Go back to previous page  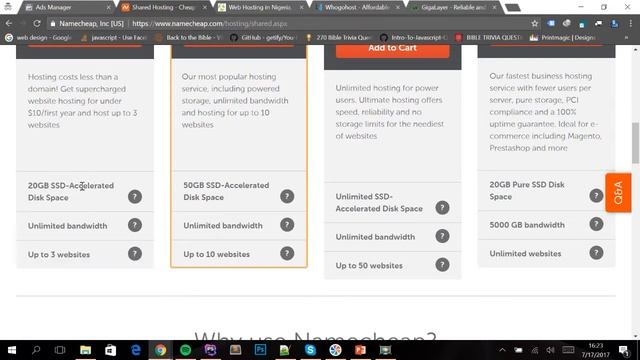tap(9, 24)
